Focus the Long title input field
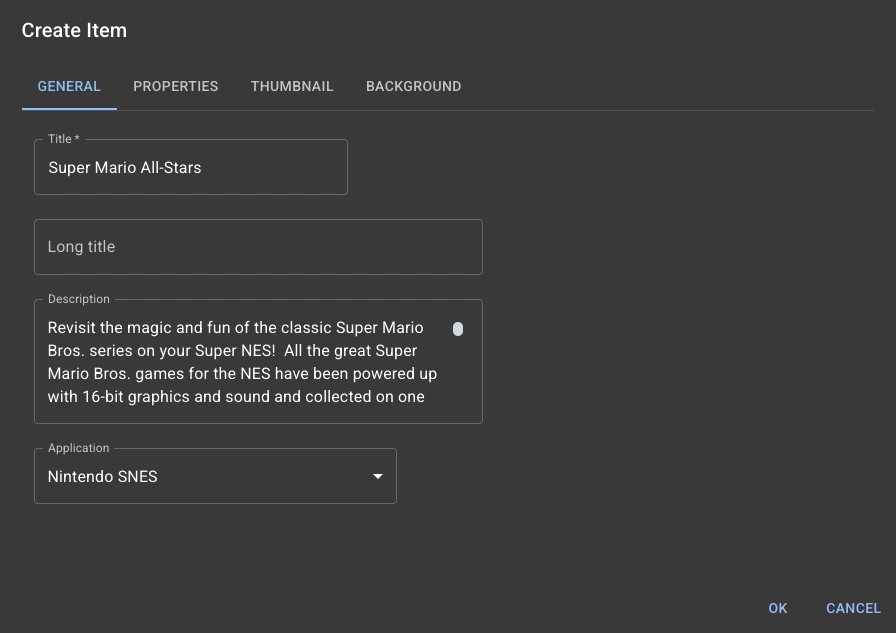This screenshot has width=896, height=633. 258,247
